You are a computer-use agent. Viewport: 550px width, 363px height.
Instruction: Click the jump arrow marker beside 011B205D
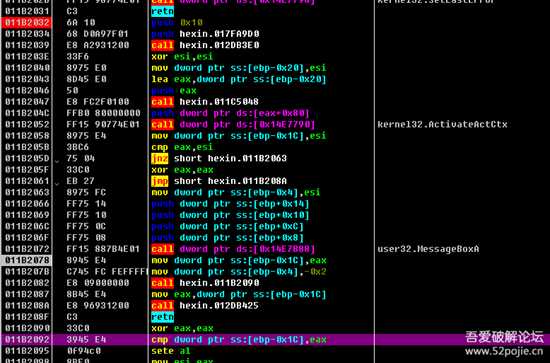(x=57, y=161)
